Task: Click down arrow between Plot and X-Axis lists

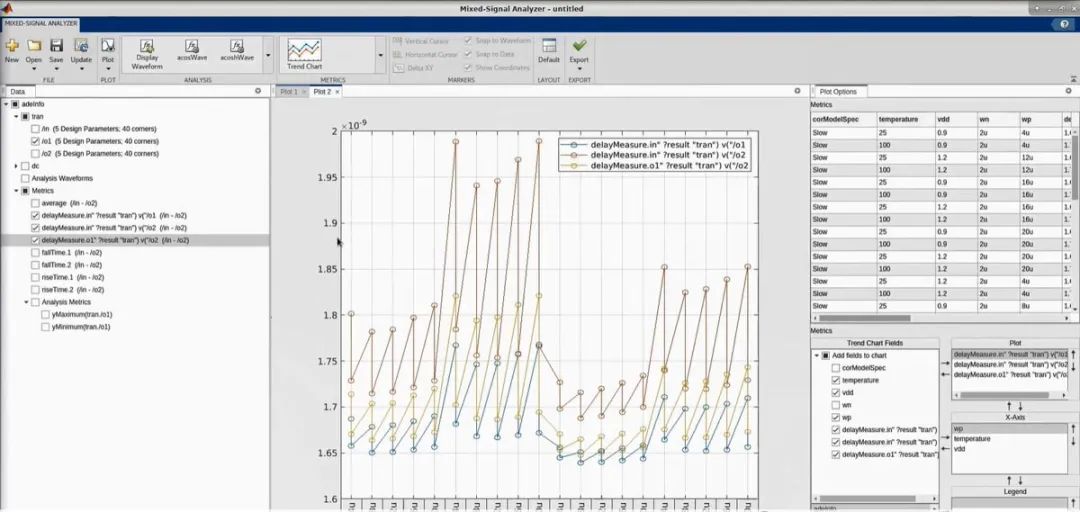Action: coord(1021,406)
